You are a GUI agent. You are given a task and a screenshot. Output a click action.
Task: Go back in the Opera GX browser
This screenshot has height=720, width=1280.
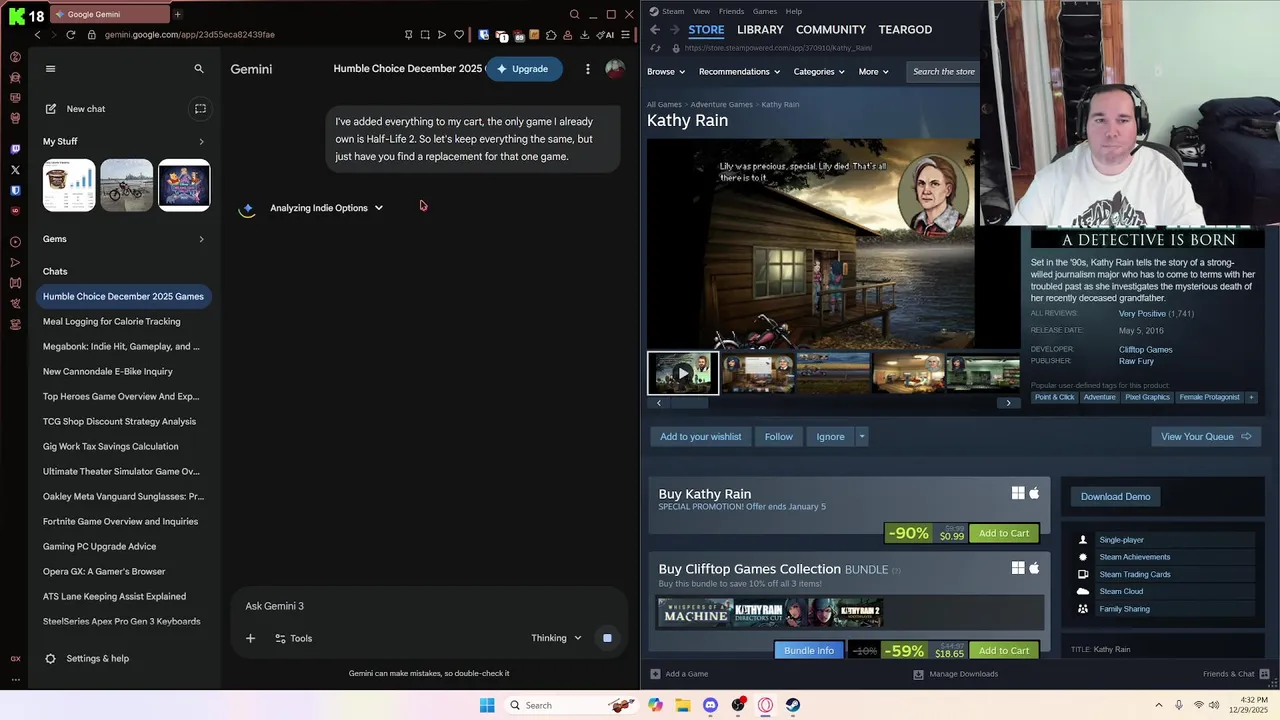(37, 34)
